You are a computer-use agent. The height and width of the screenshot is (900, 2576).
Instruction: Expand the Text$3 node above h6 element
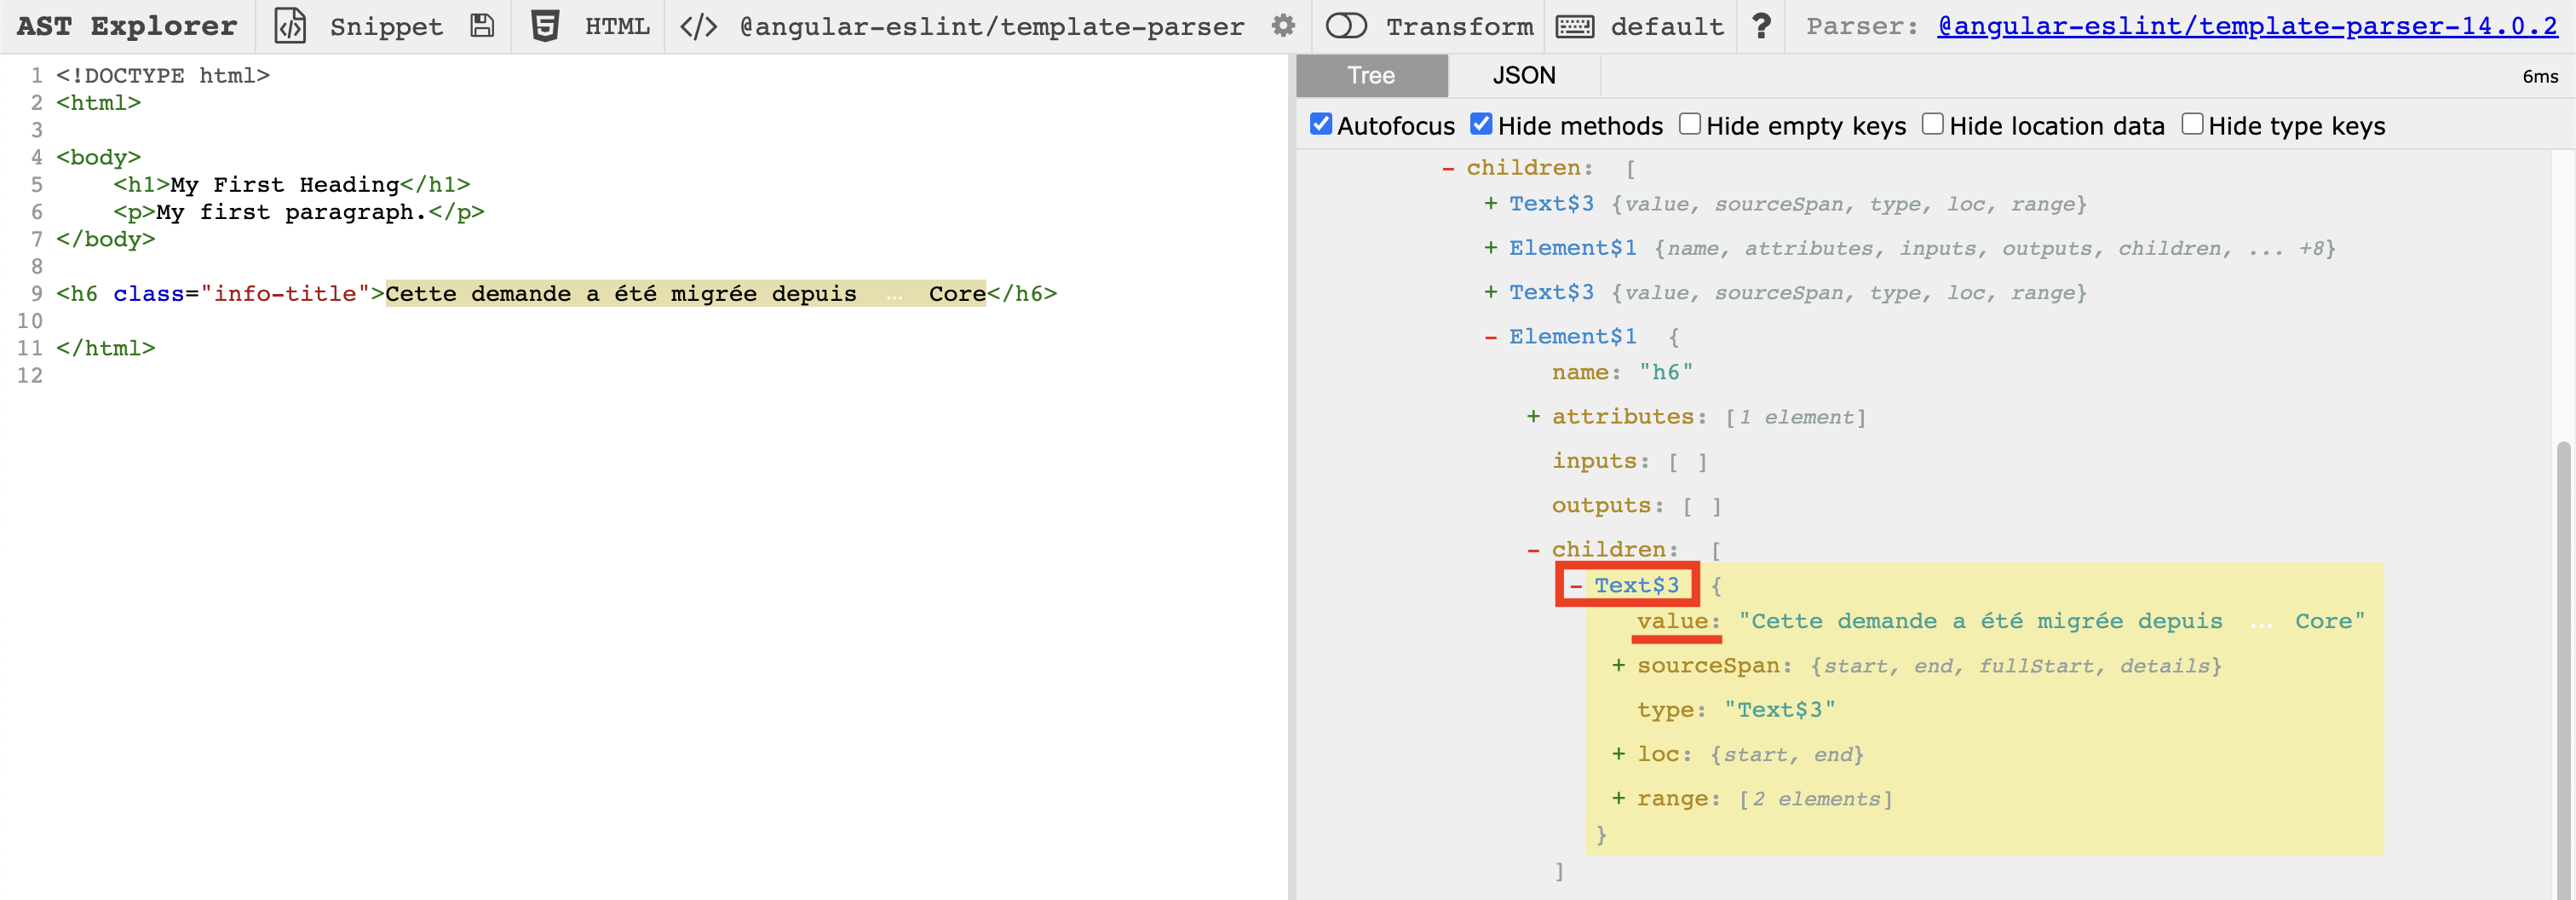(1491, 293)
